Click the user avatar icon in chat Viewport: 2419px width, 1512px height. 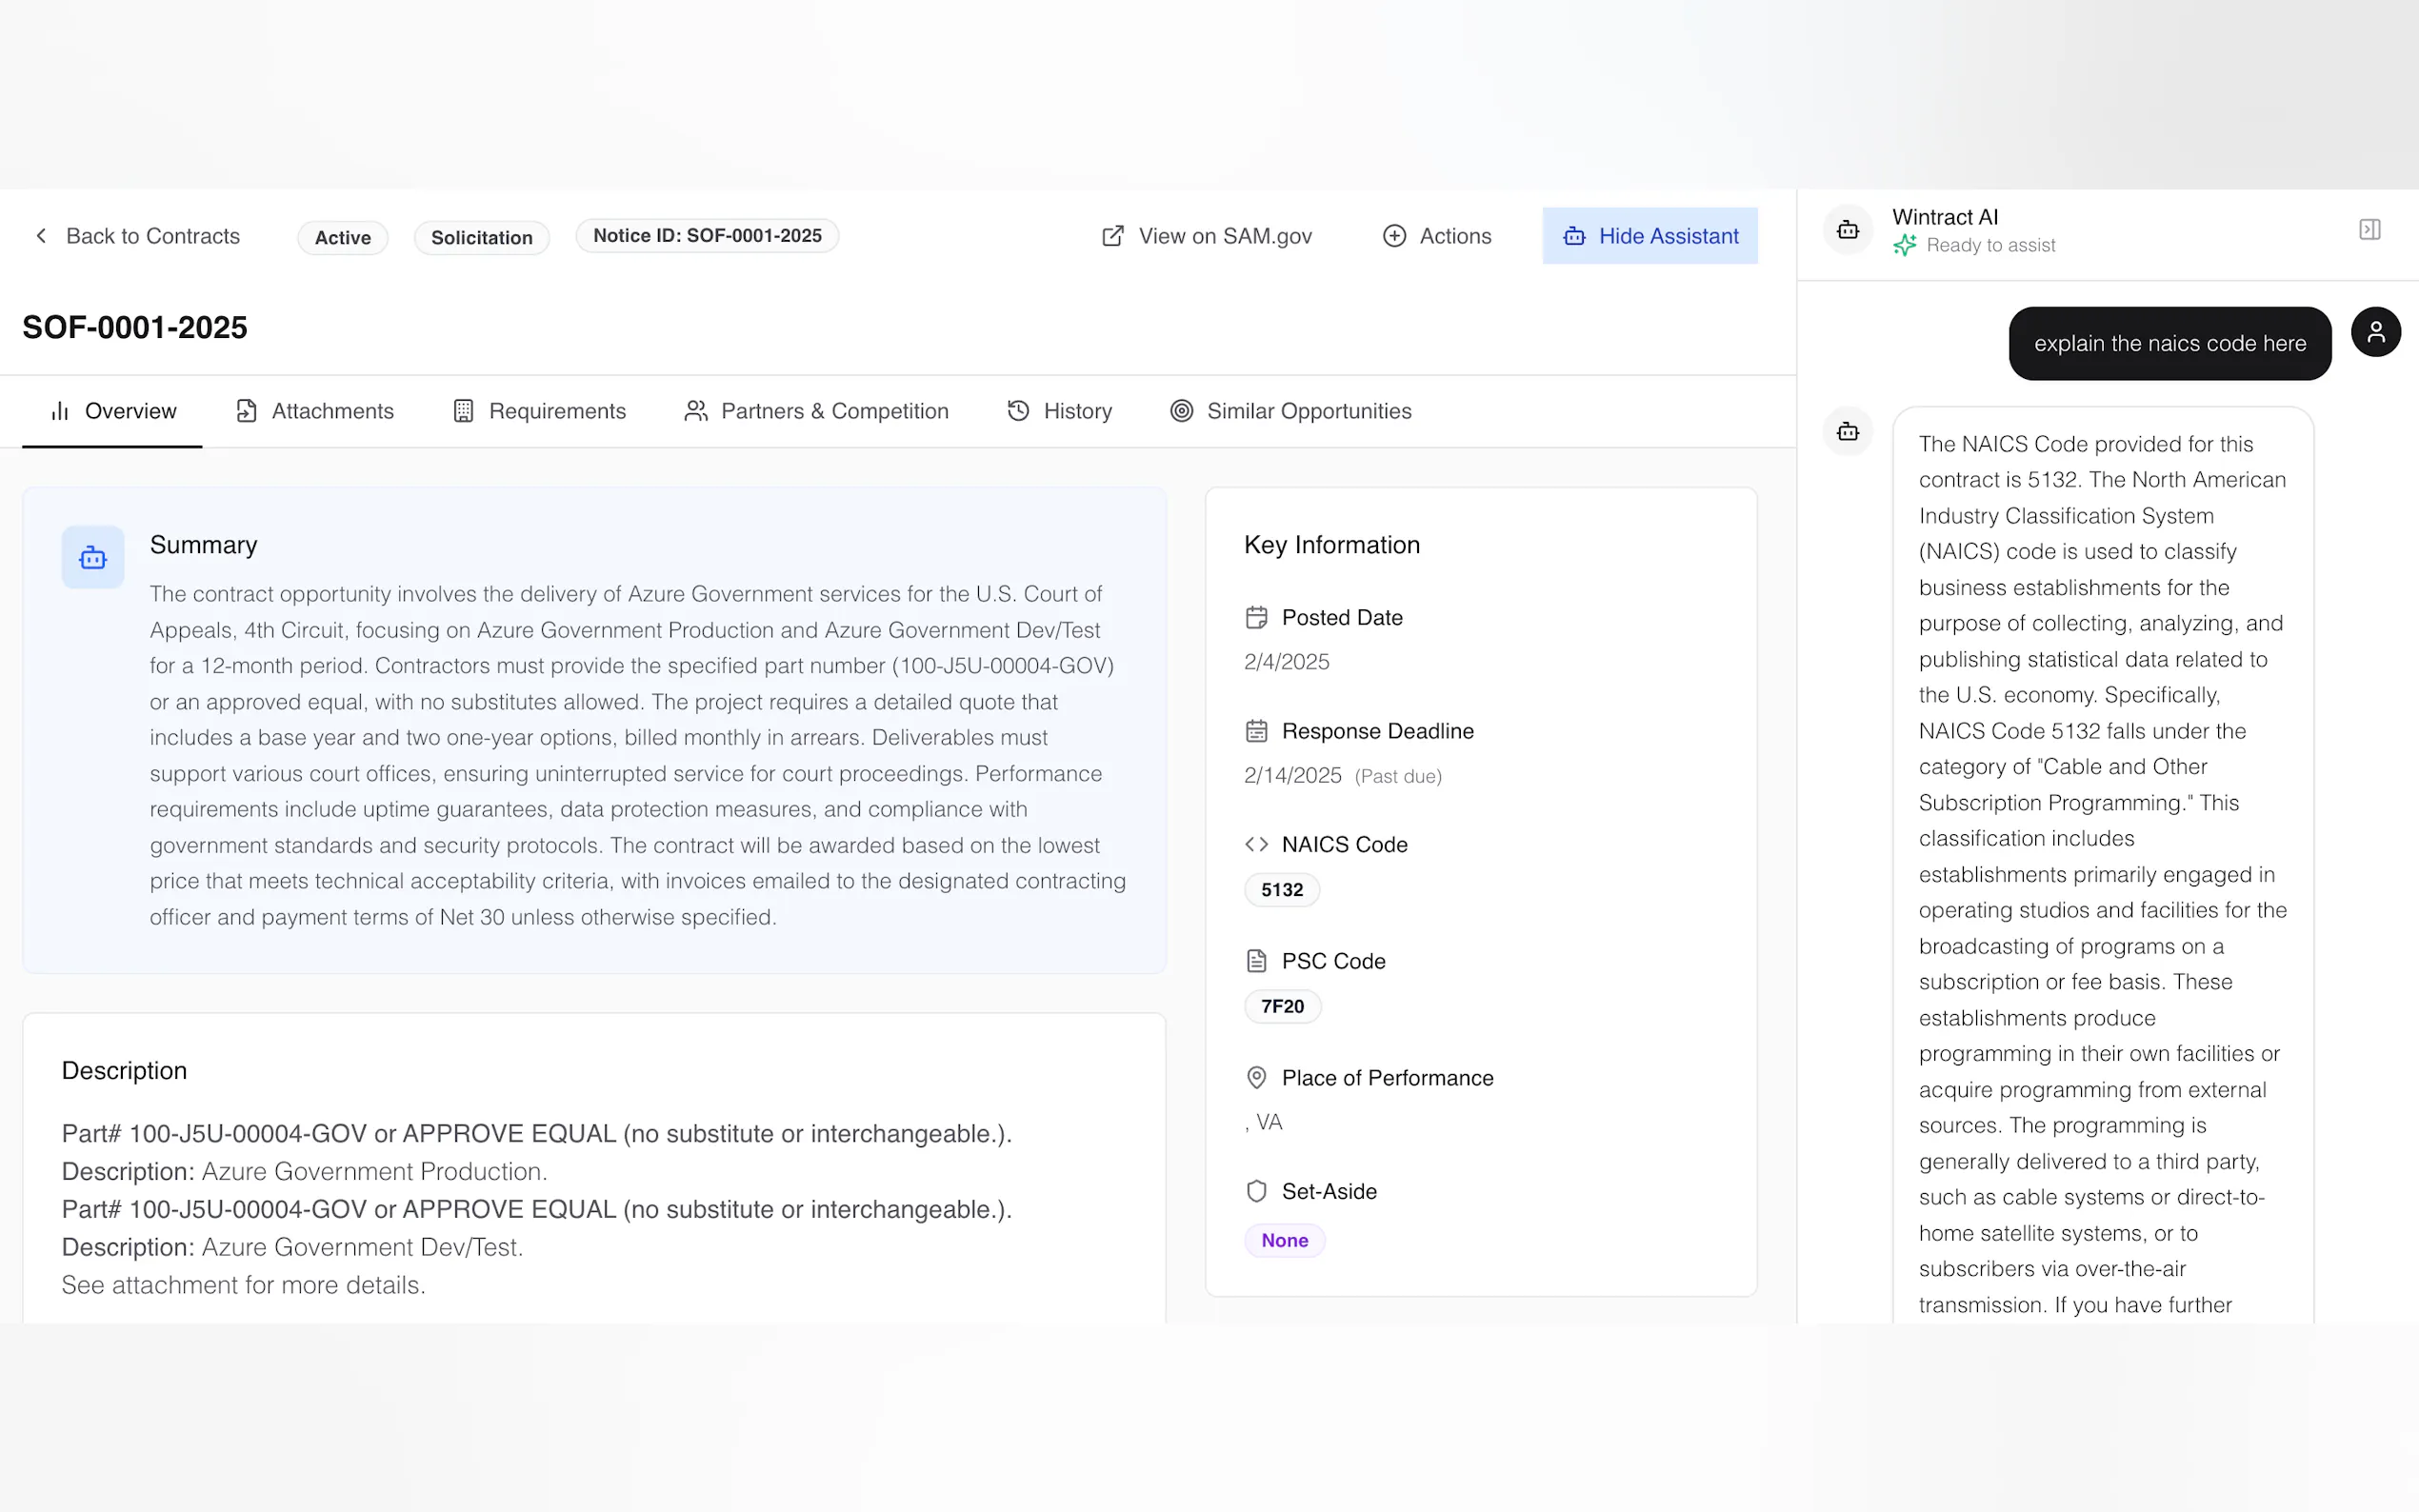point(2375,332)
